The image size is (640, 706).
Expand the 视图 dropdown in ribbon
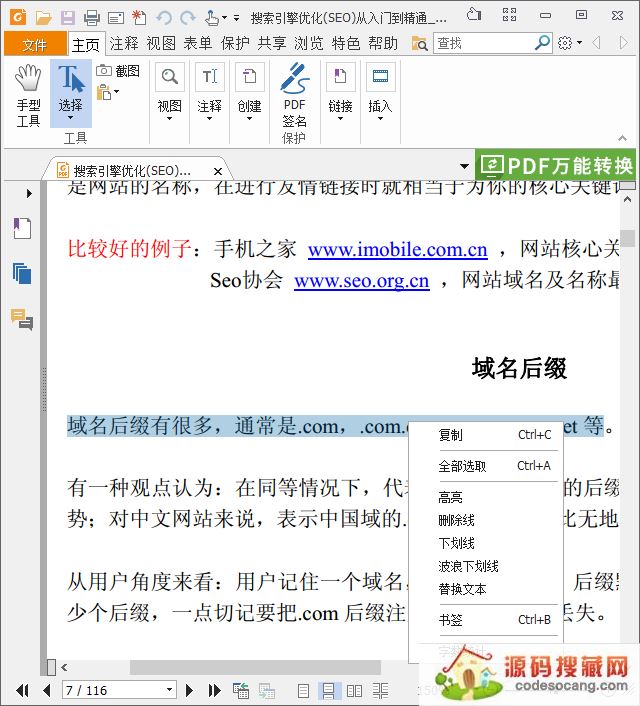pos(169,119)
